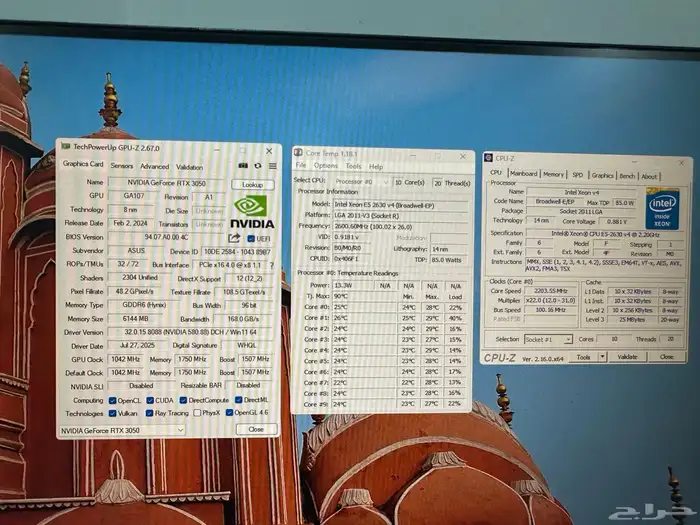Toggle the UEFI checkbox in GPU-Z

click(251, 239)
